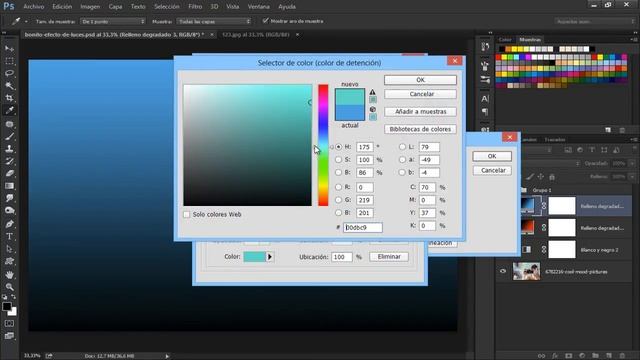Select the History Brush tool
This screenshot has width=640, height=360.
point(9,161)
